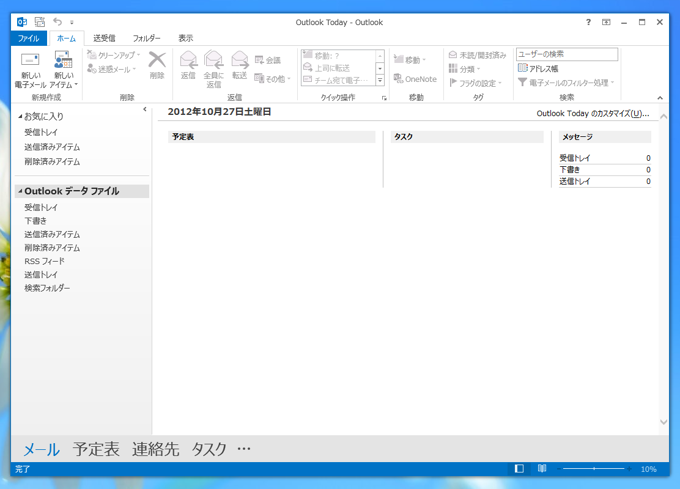Switch to 予定表 calendar navigation
The image size is (680, 489).
(x=96, y=449)
